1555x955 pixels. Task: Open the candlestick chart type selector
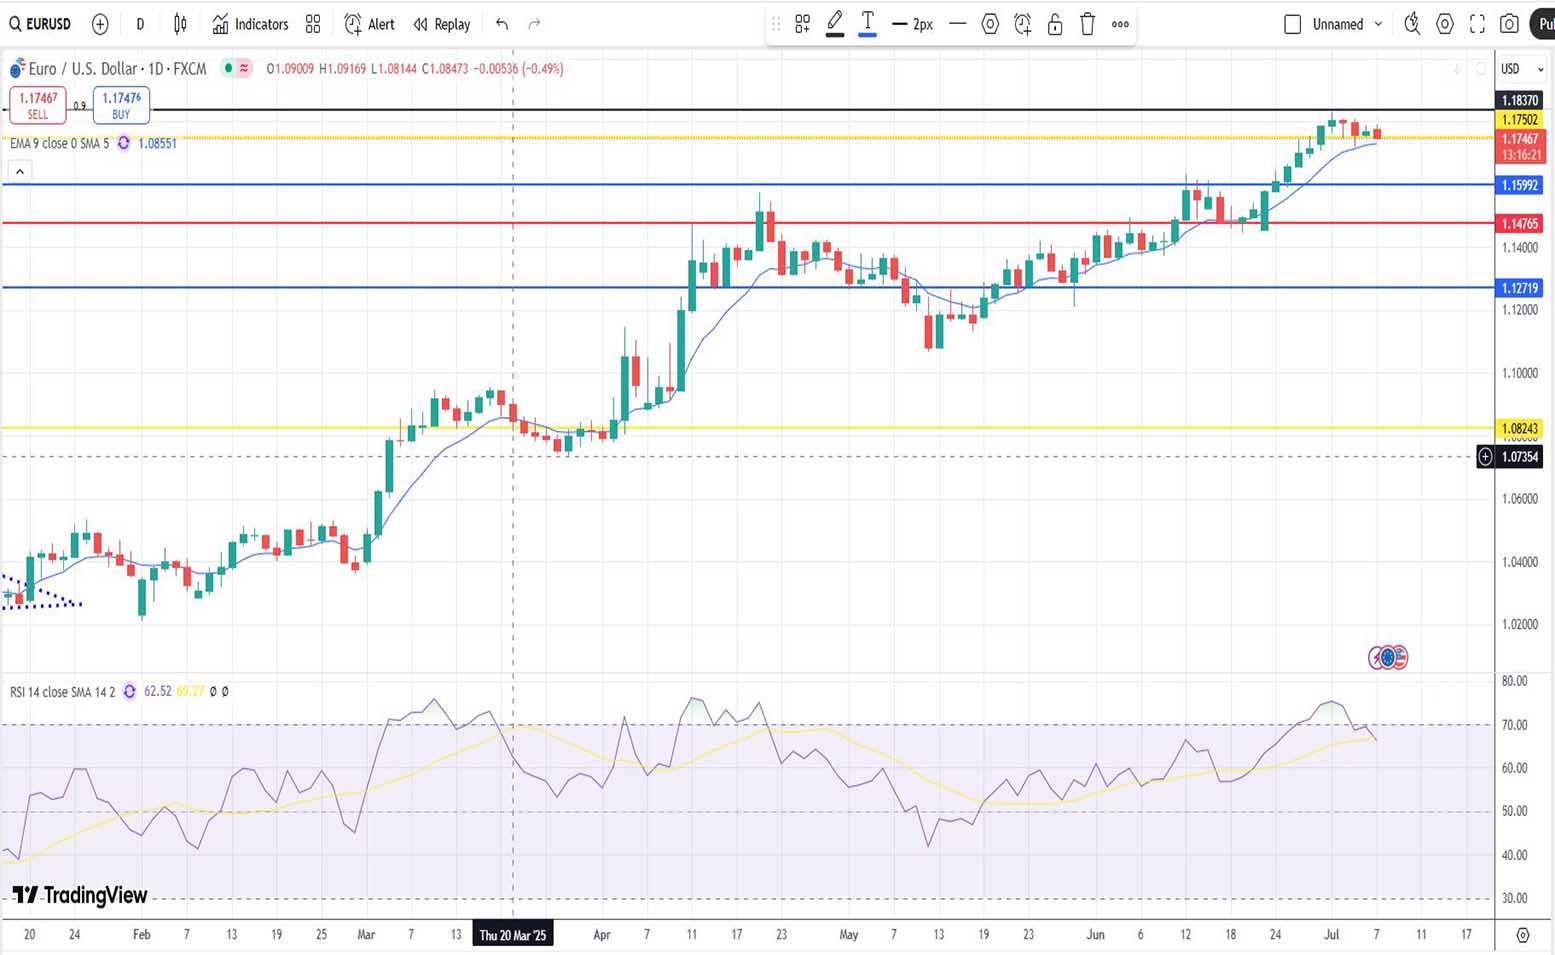tap(180, 24)
